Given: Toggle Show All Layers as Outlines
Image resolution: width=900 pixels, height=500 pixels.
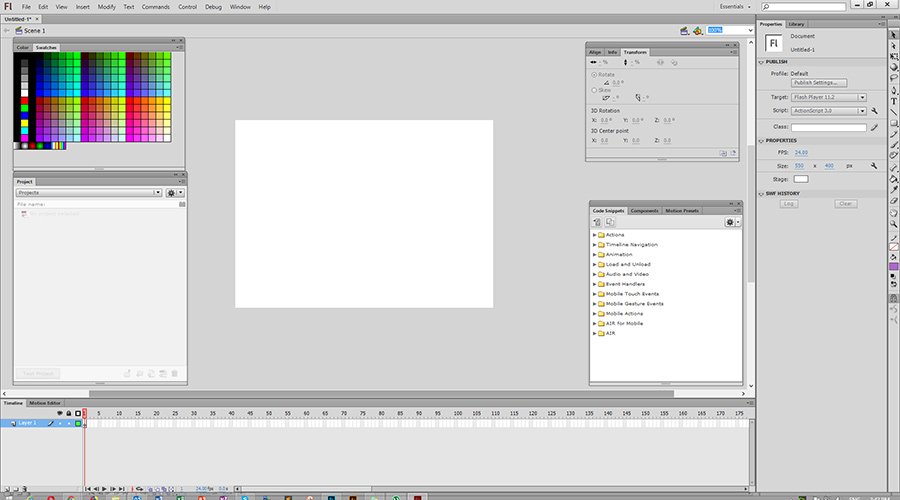Looking at the screenshot, I should click(x=77, y=413).
